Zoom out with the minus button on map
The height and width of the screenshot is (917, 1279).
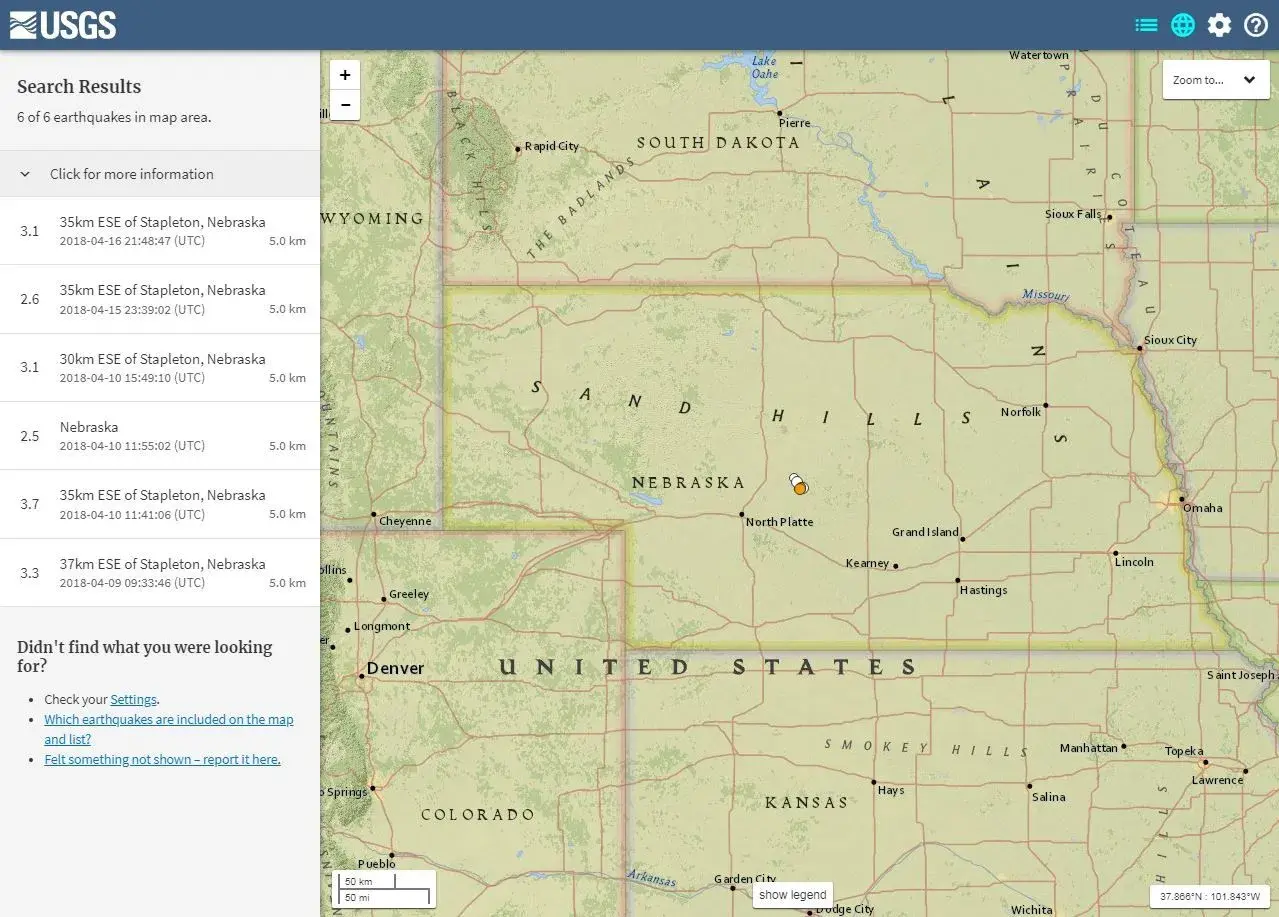pyautogui.click(x=344, y=105)
